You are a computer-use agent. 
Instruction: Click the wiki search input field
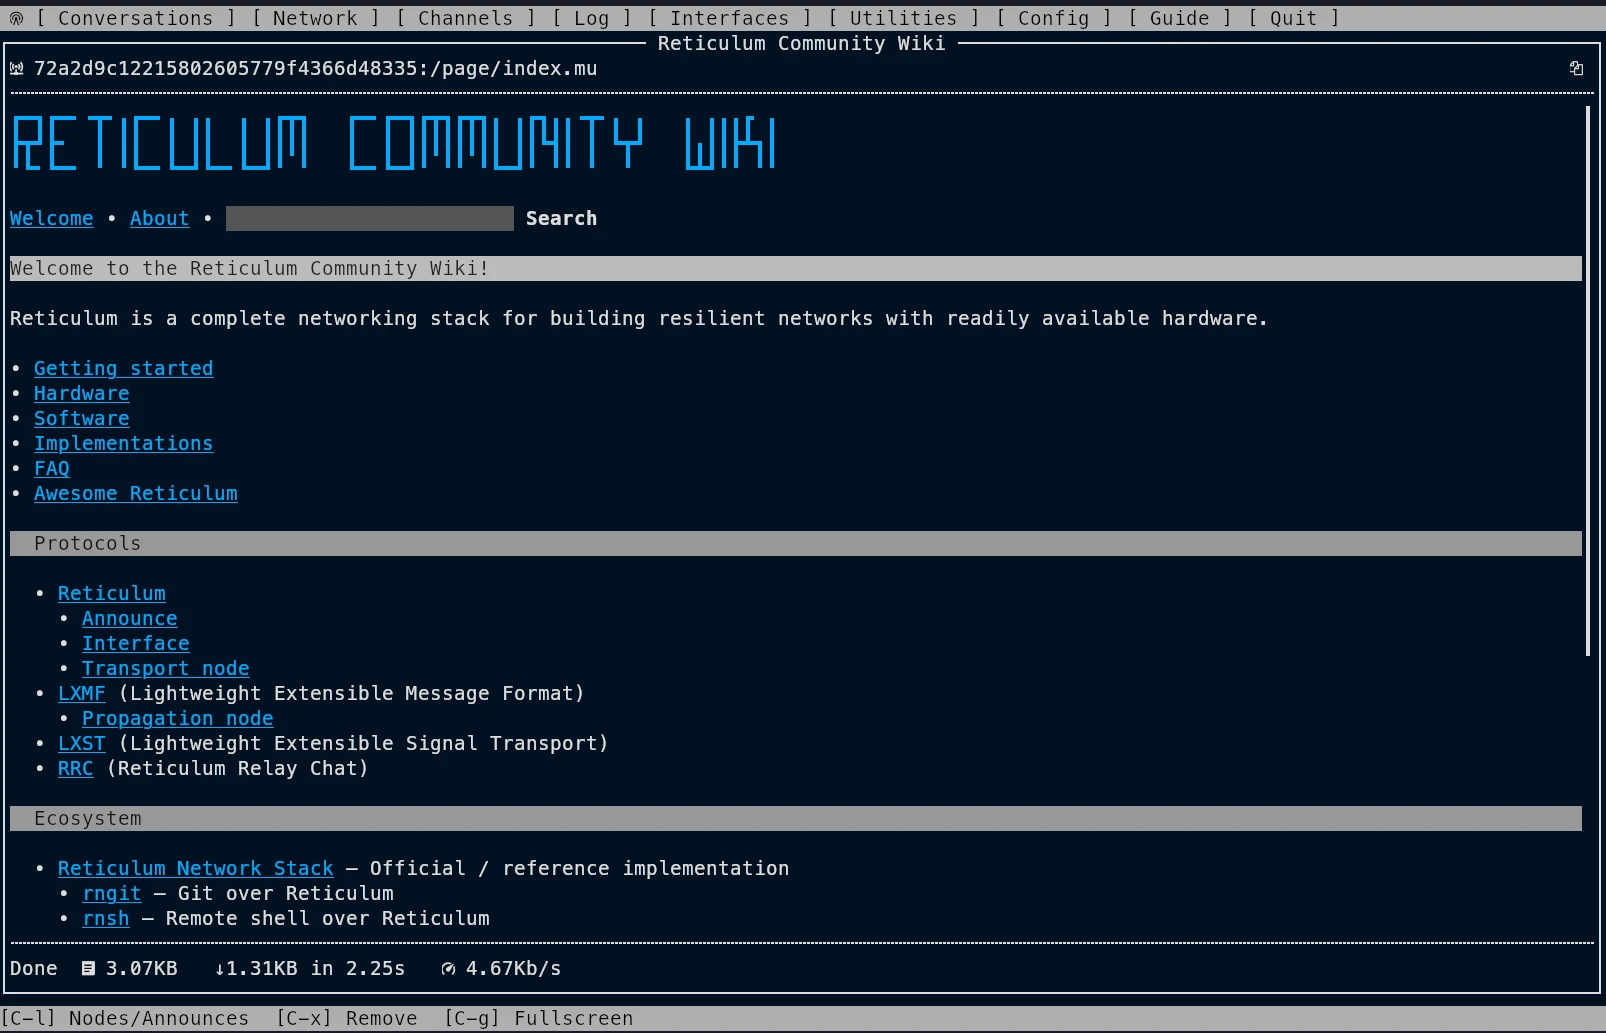click(x=370, y=218)
